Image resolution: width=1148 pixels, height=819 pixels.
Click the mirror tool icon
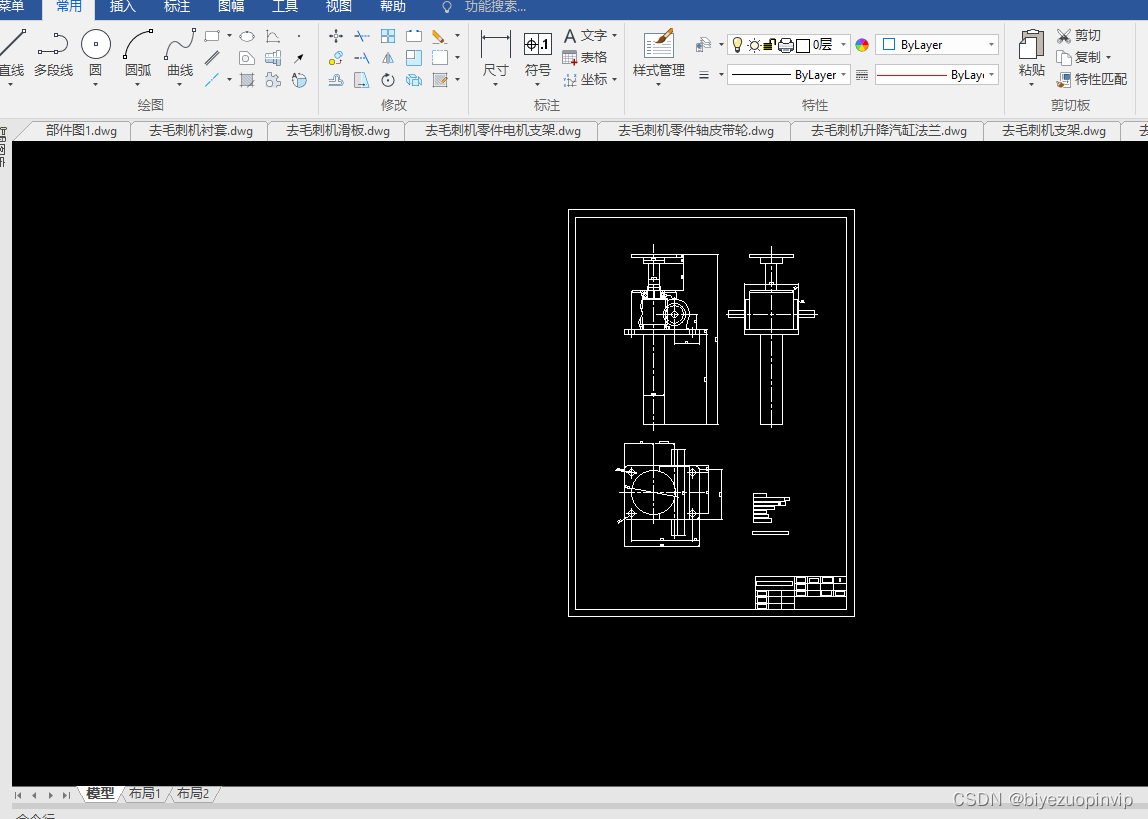pos(388,58)
